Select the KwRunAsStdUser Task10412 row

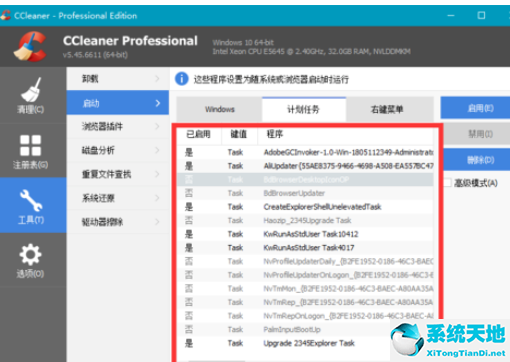(x=305, y=234)
